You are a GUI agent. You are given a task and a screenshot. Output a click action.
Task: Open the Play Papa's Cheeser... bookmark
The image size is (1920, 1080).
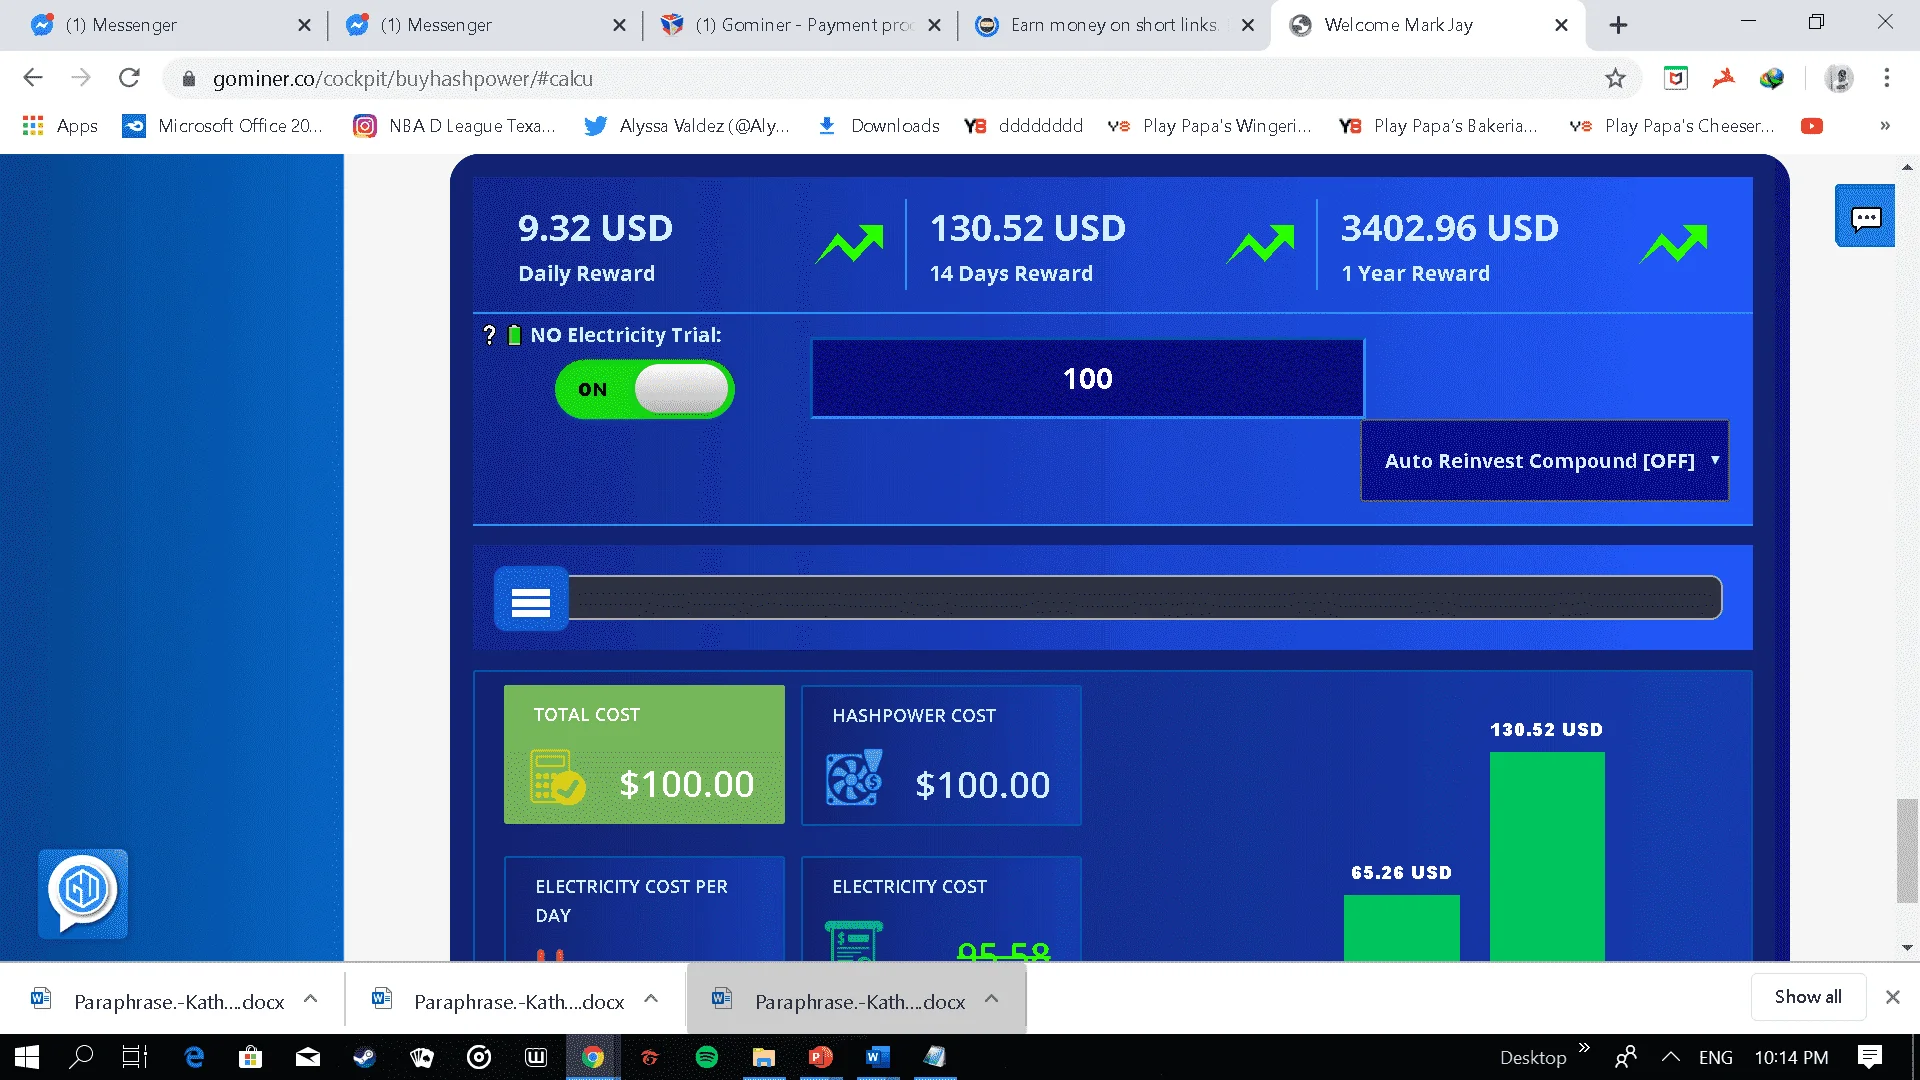[x=1672, y=126]
